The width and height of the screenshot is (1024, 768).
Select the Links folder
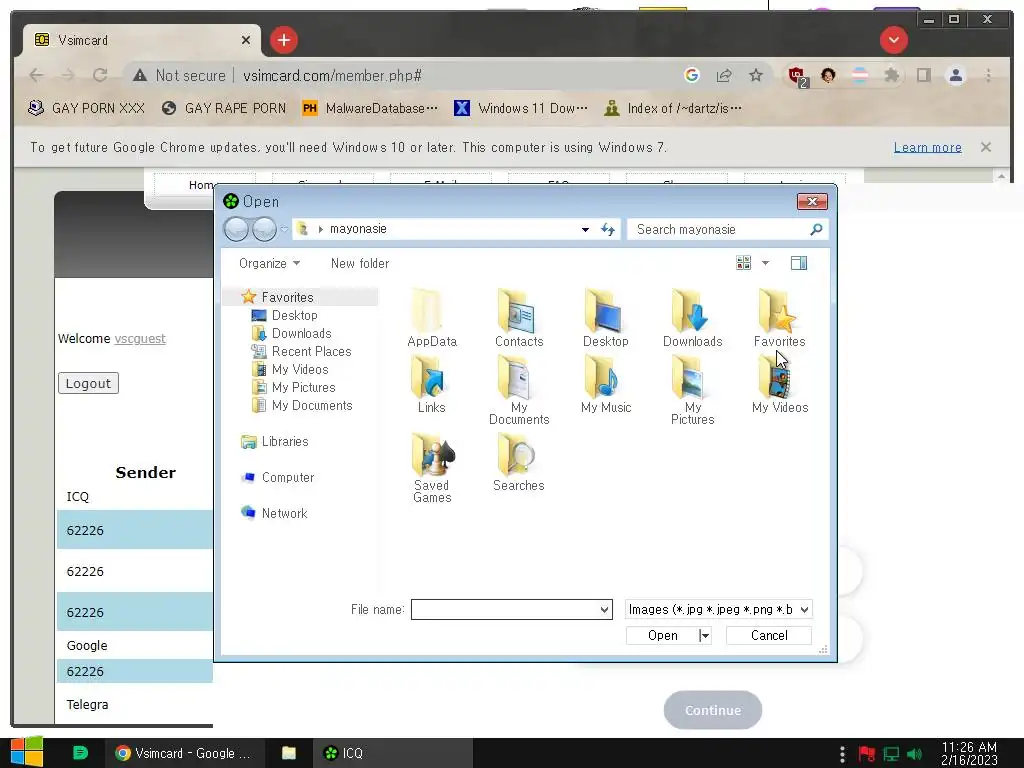pos(432,384)
